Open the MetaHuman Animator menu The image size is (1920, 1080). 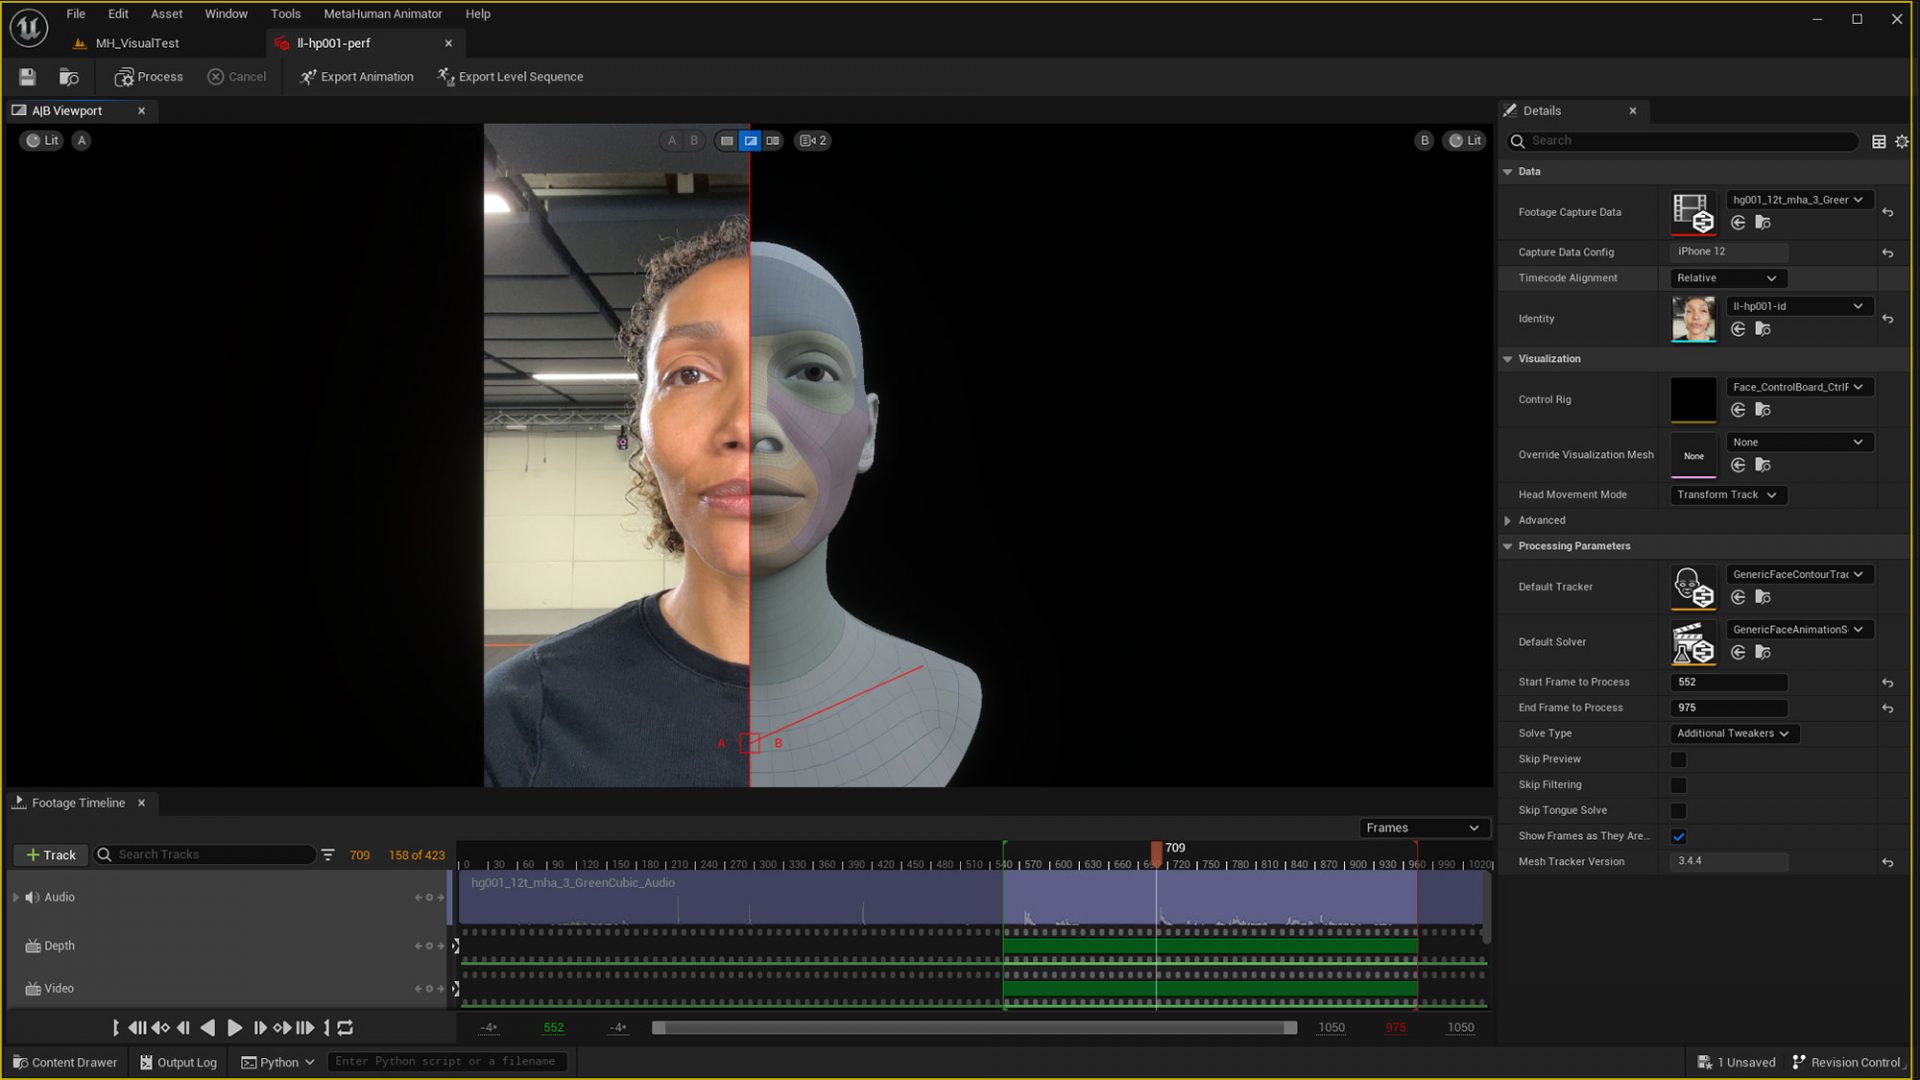click(x=382, y=14)
